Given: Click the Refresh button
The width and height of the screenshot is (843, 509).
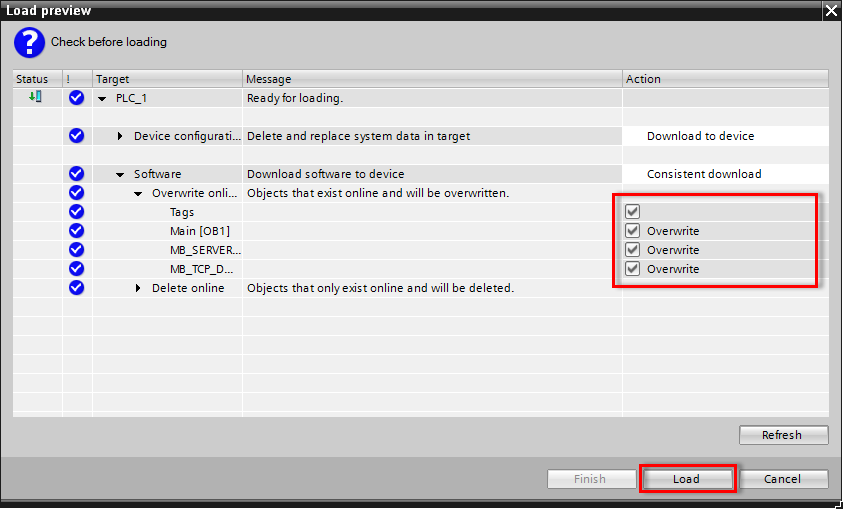Looking at the screenshot, I should tap(783, 435).
